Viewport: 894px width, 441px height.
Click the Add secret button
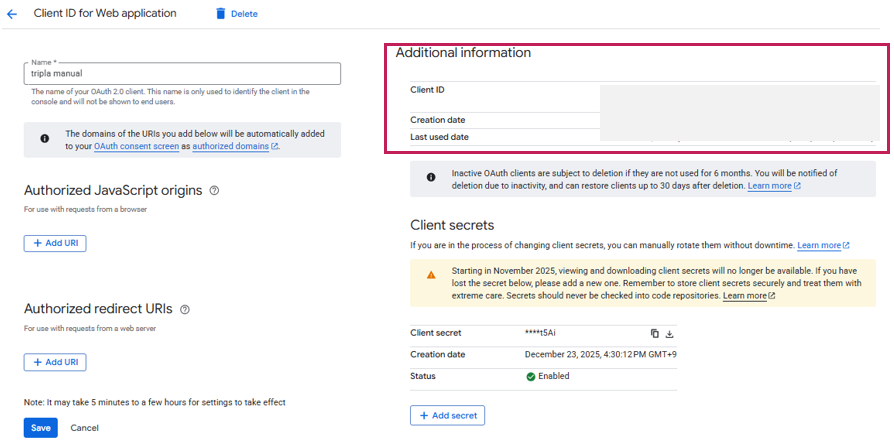click(x=447, y=415)
